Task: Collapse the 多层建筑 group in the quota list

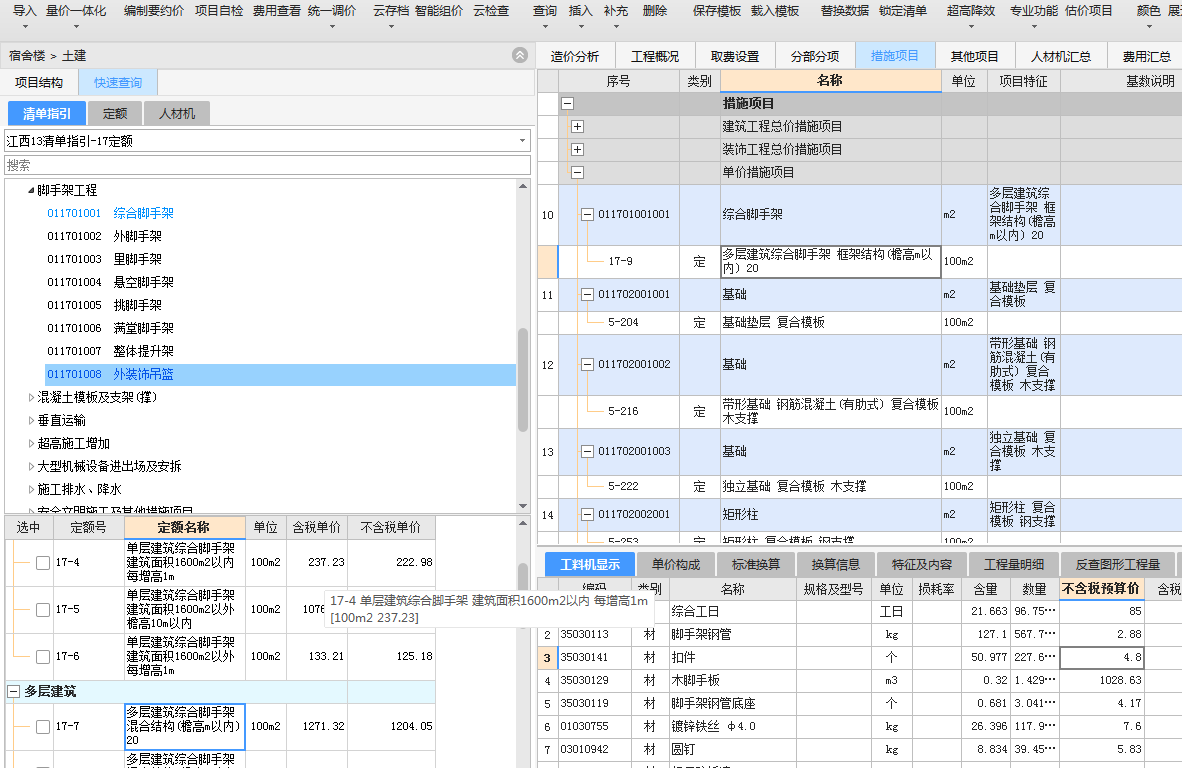Action: coord(14,691)
